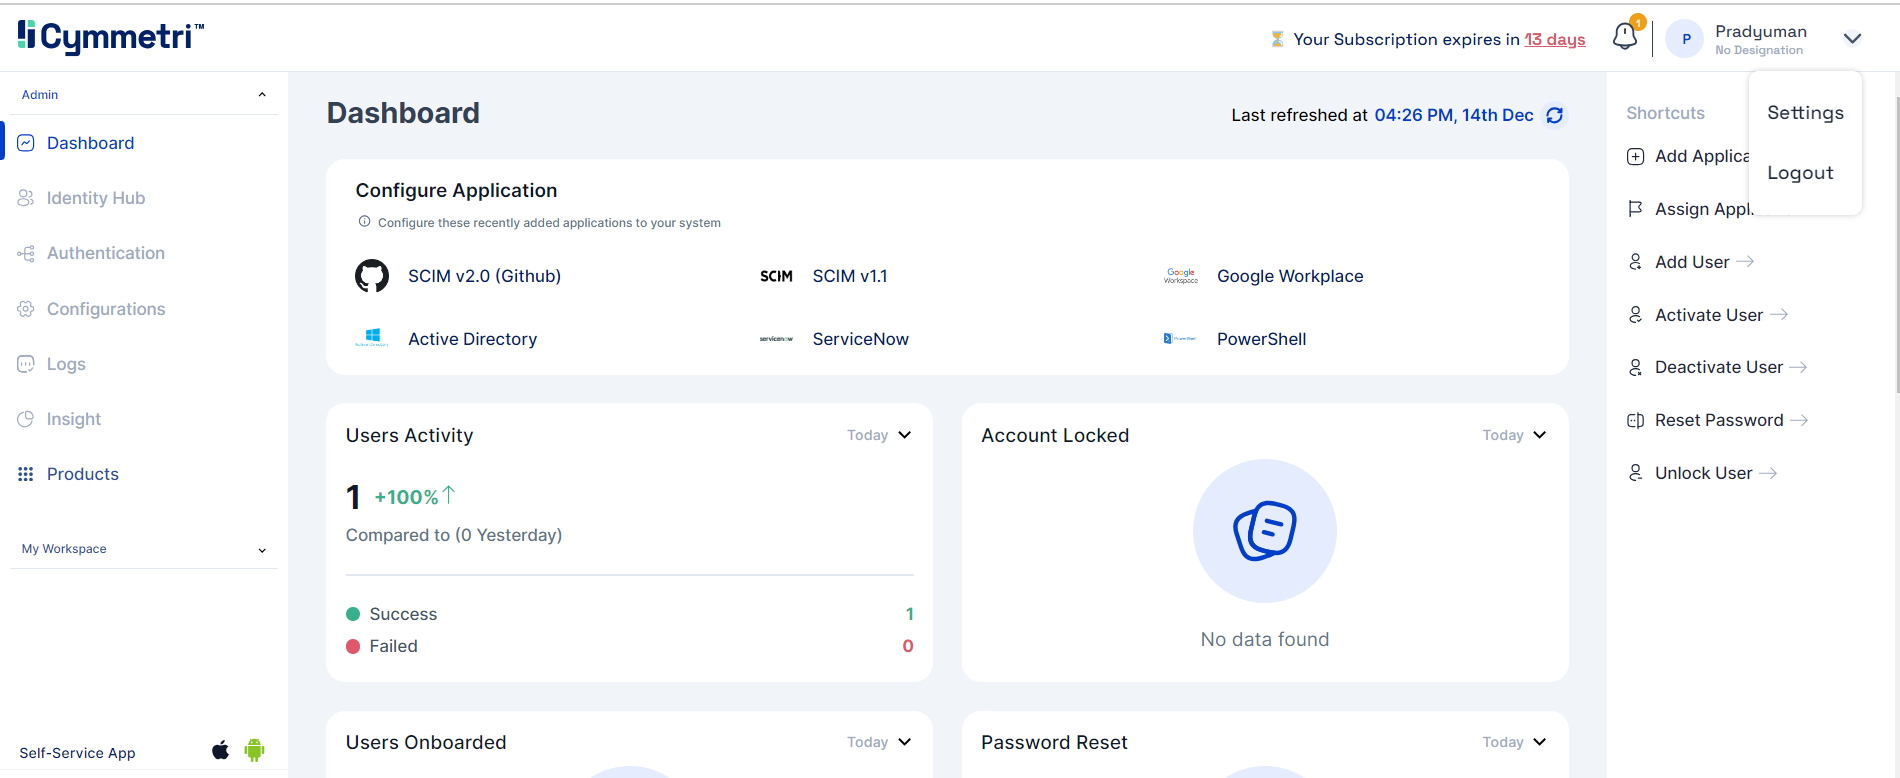Screen dimensions: 1900x778
Task: Click the GitHub icon for SCIM v2.0
Action: pos(372,276)
